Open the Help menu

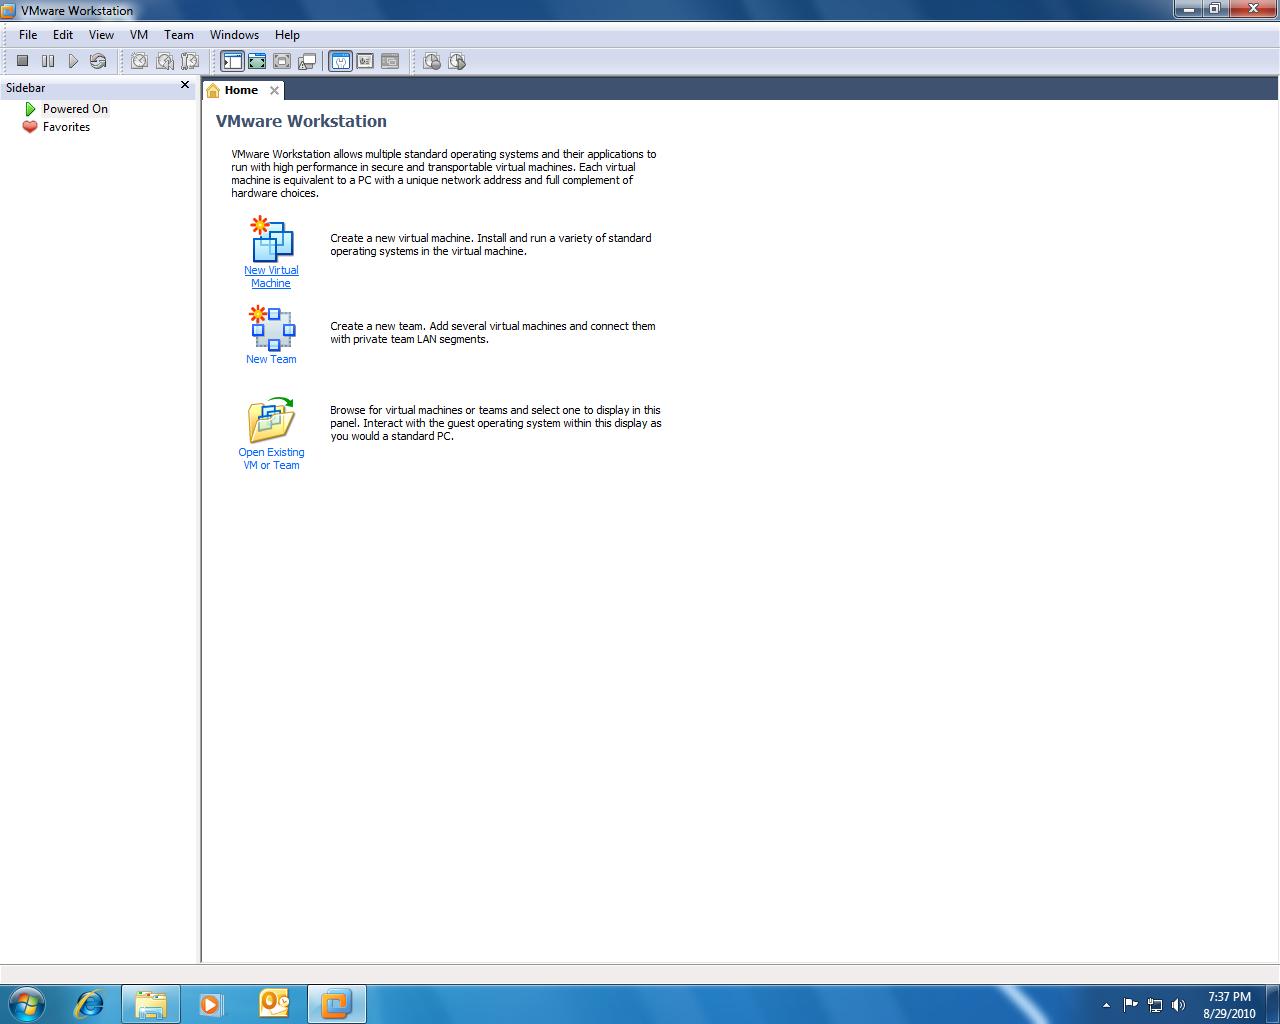[x=287, y=34]
